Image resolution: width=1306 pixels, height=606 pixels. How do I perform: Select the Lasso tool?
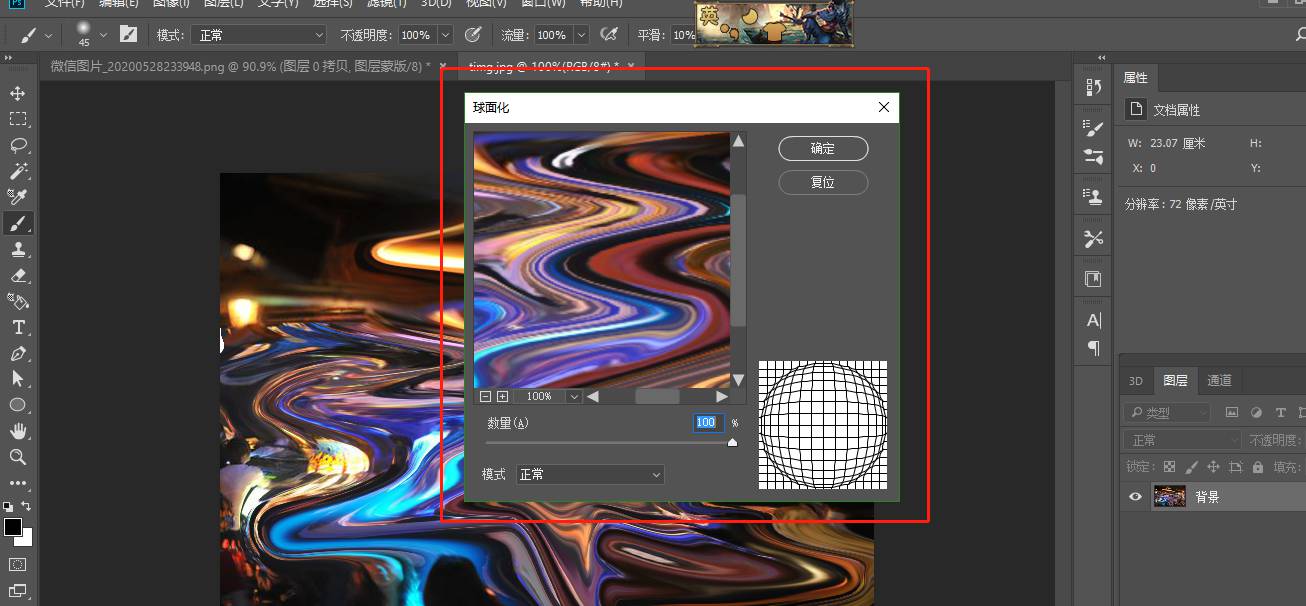18,145
